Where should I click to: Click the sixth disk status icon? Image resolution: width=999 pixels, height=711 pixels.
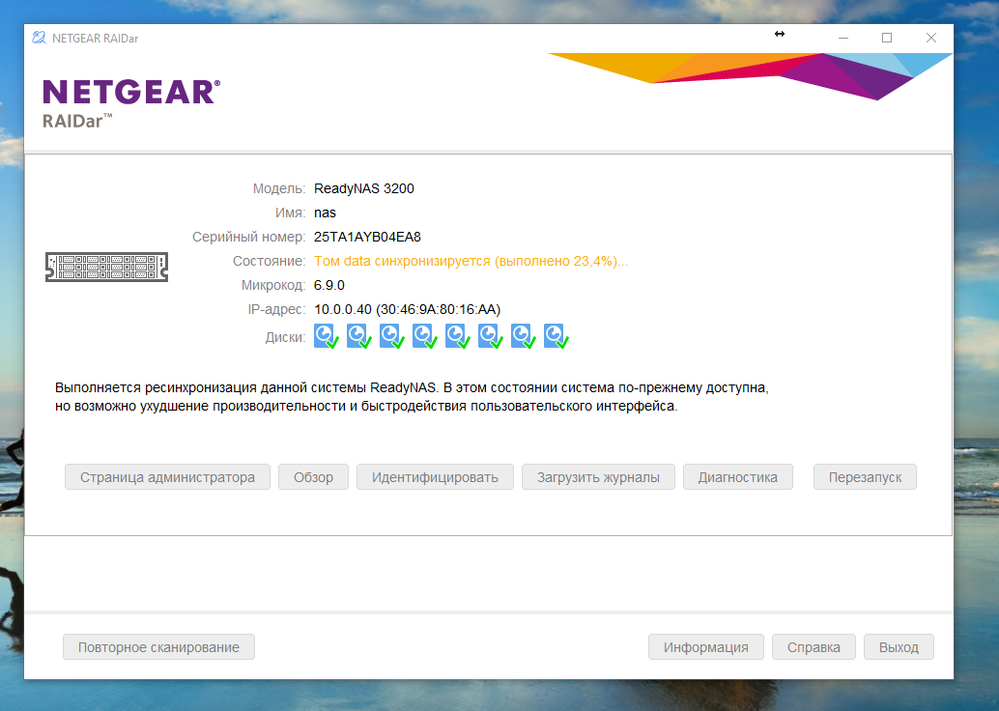pyautogui.click(x=491, y=336)
